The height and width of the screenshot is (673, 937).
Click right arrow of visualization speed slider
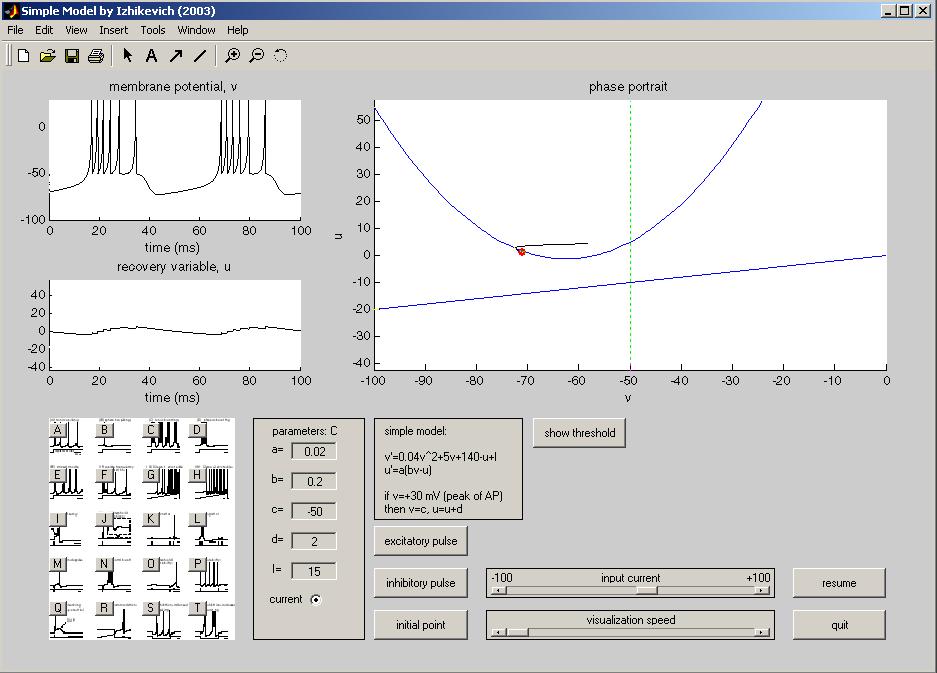764,632
